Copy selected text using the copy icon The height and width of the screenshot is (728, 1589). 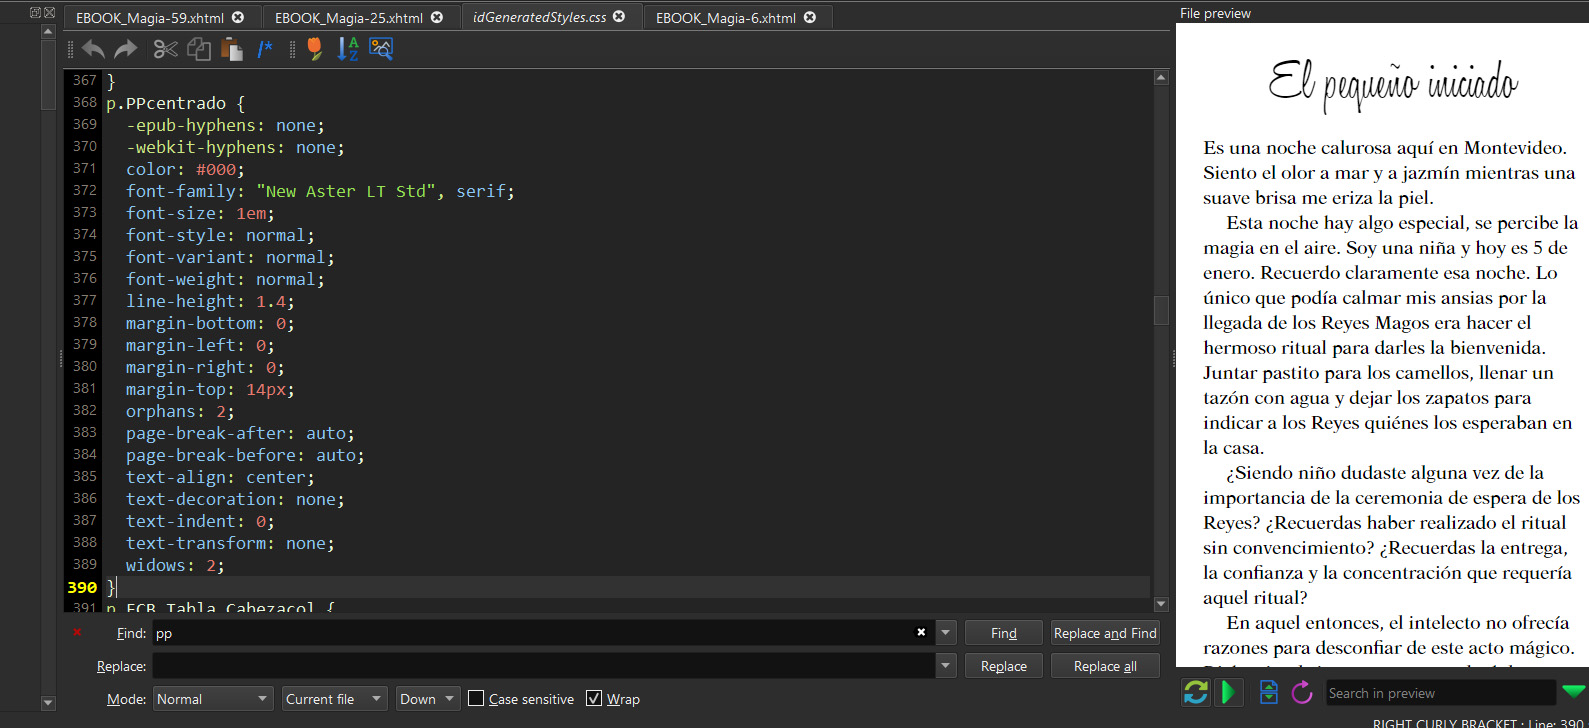199,49
